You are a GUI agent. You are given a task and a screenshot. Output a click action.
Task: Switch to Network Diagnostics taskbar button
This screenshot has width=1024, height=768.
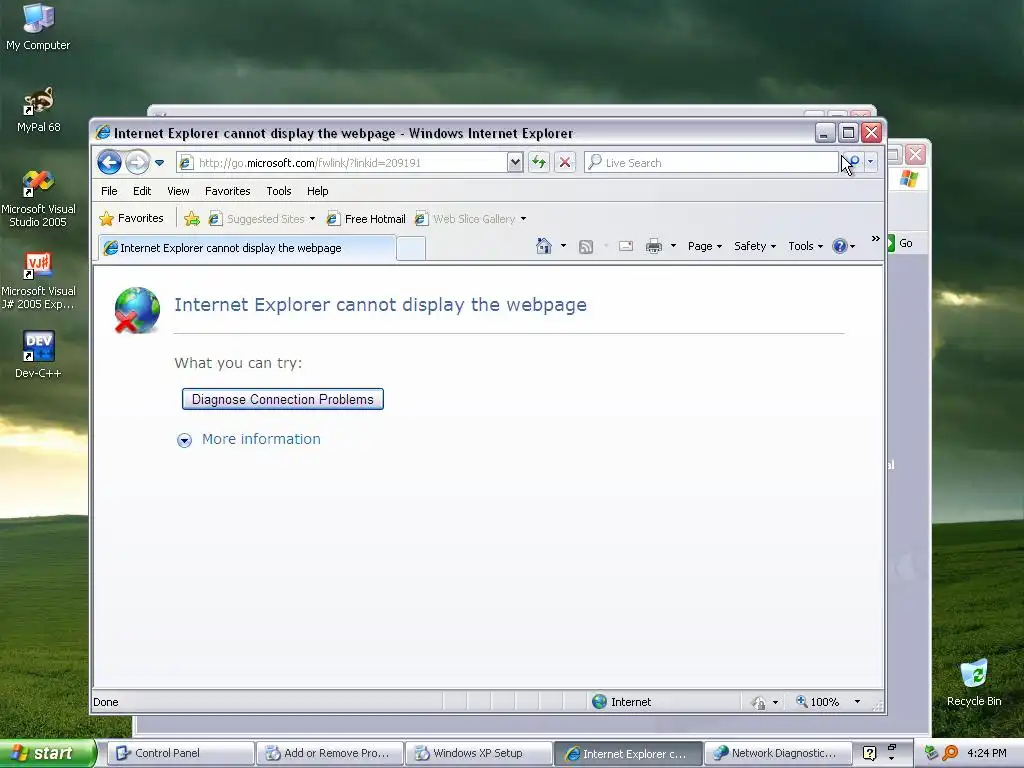click(x=777, y=753)
